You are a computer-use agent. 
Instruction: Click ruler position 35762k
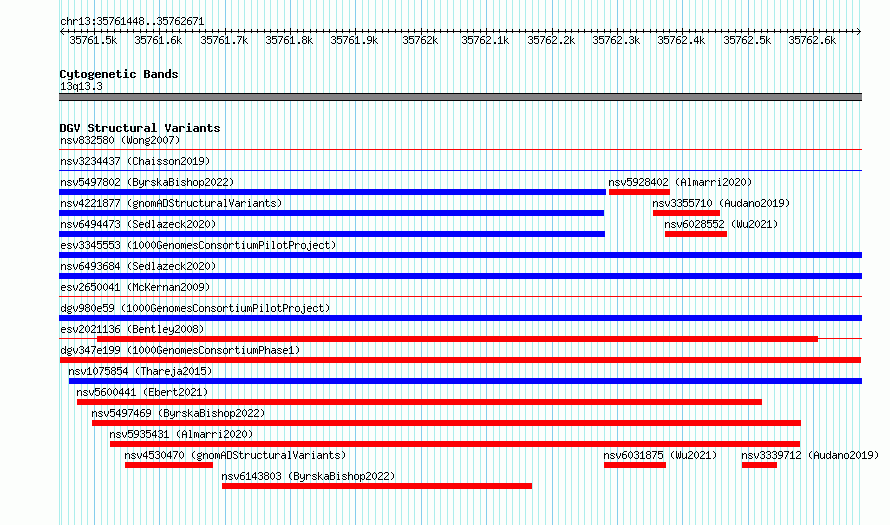[x=420, y=40]
